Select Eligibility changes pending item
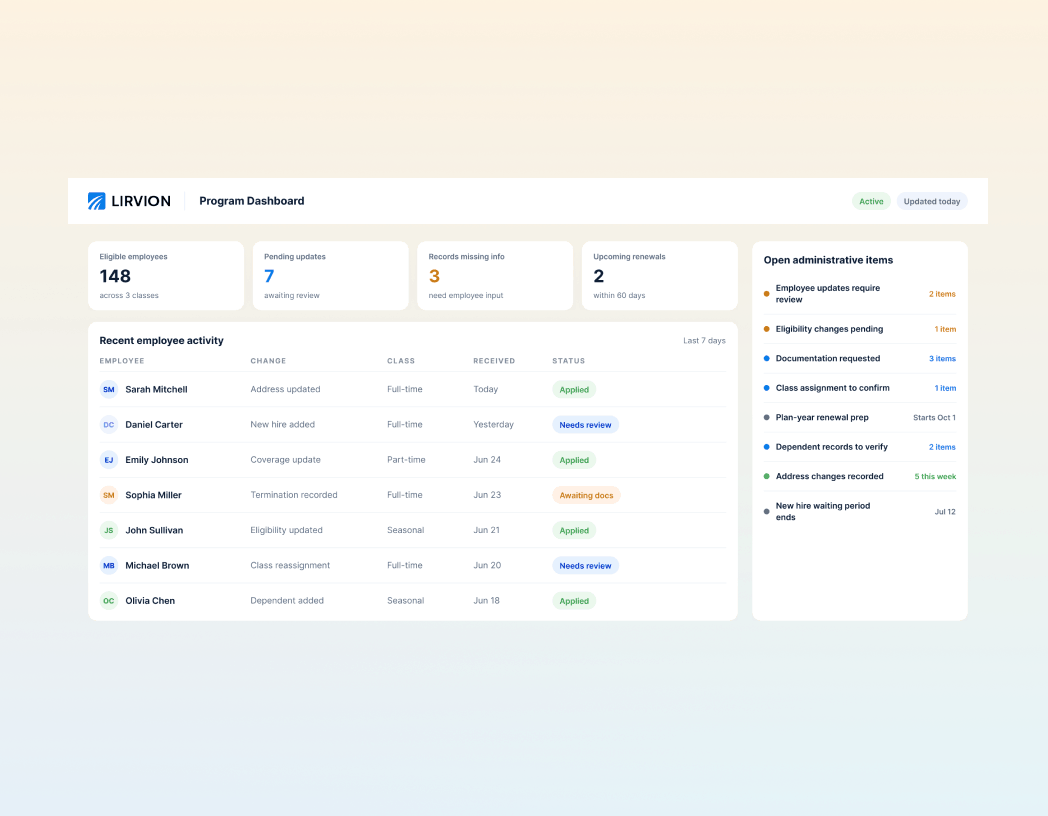This screenshot has height=816, width=1048. coord(860,329)
